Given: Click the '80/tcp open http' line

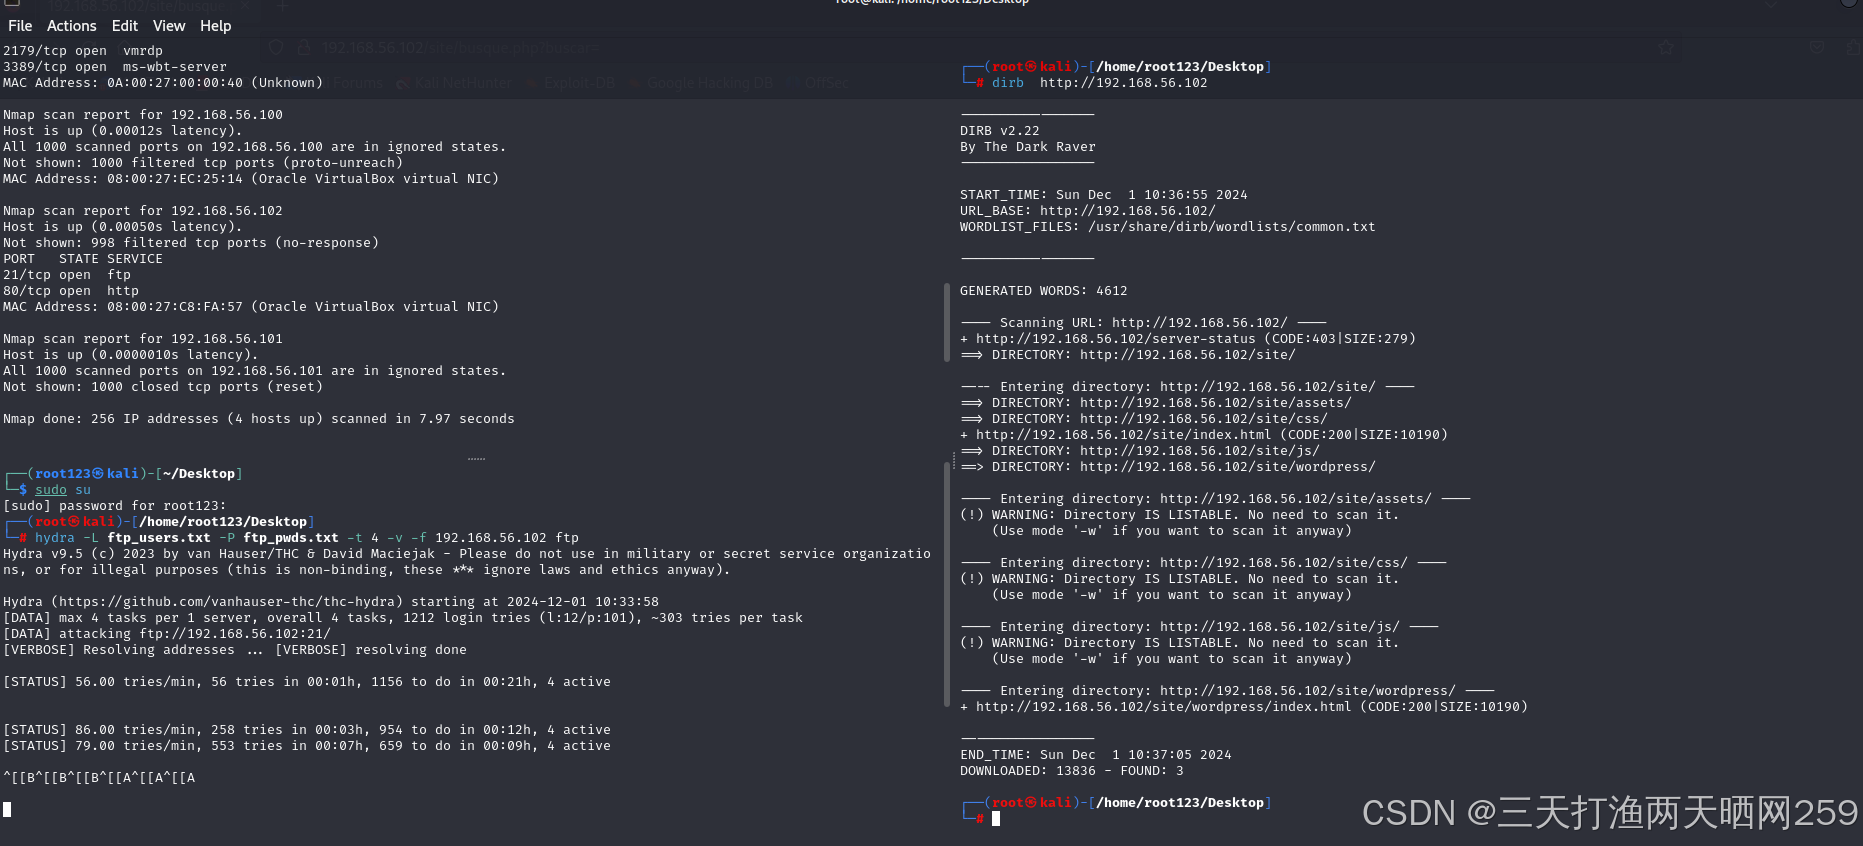Looking at the screenshot, I should tap(71, 291).
